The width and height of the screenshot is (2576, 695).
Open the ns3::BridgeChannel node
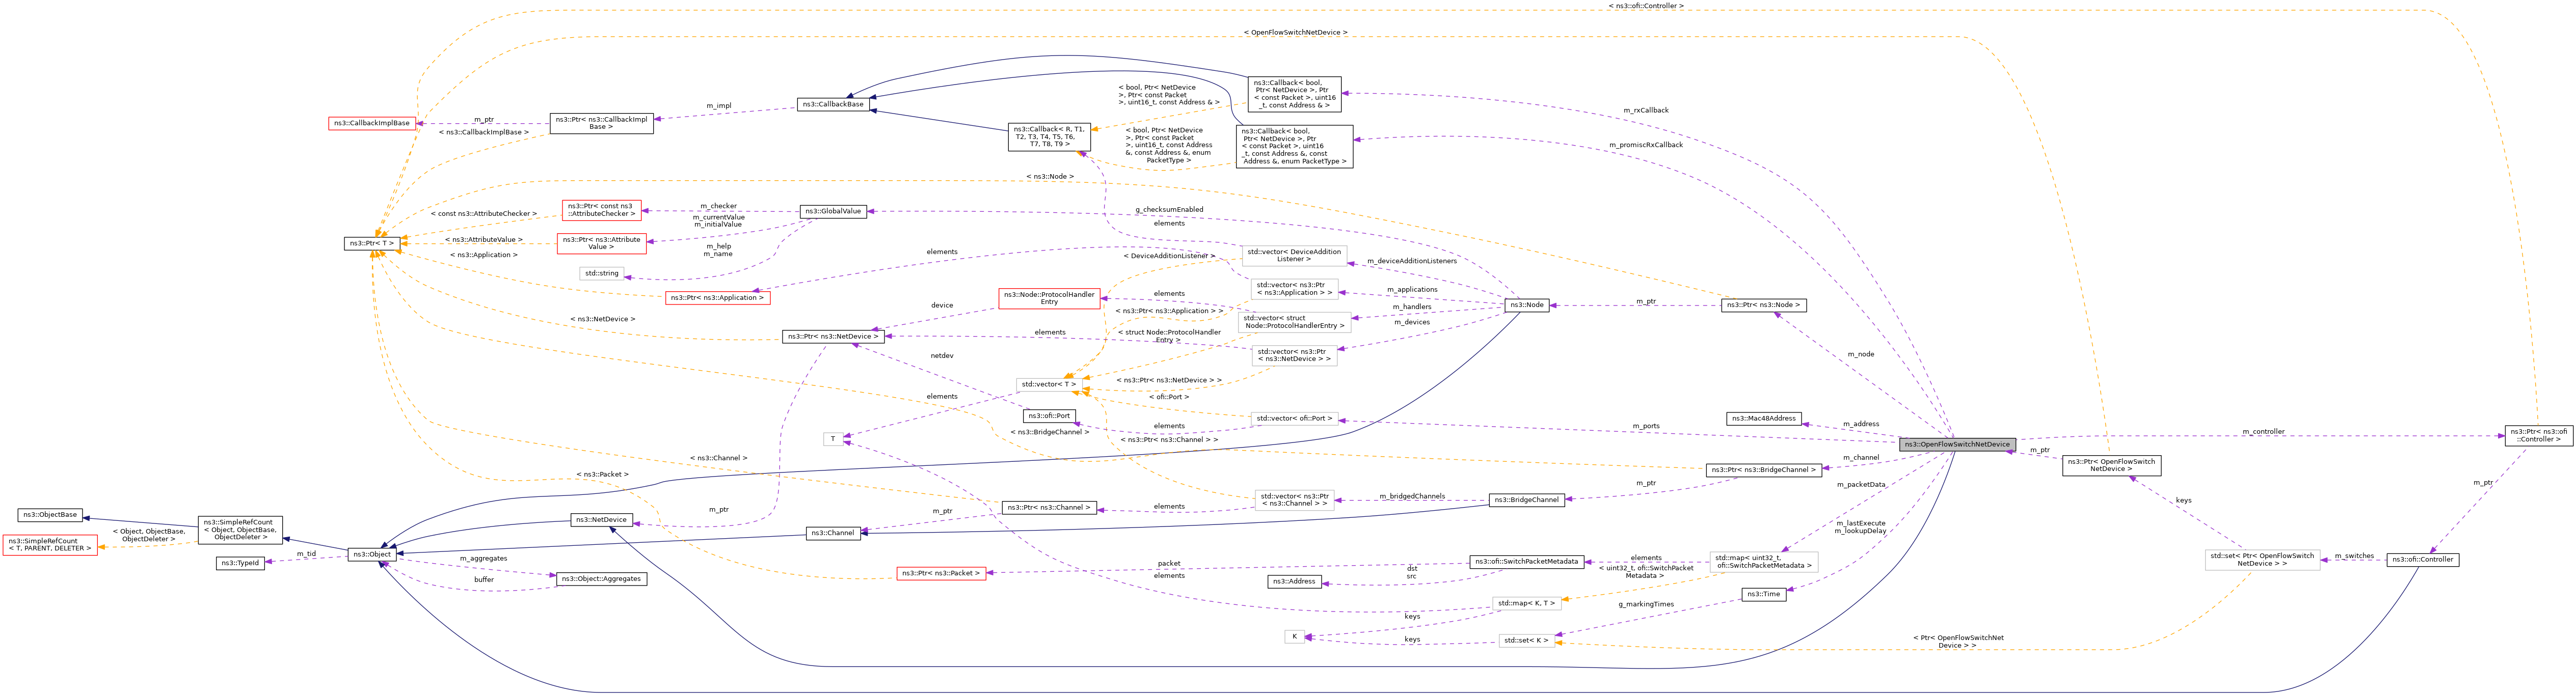click(x=1527, y=500)
